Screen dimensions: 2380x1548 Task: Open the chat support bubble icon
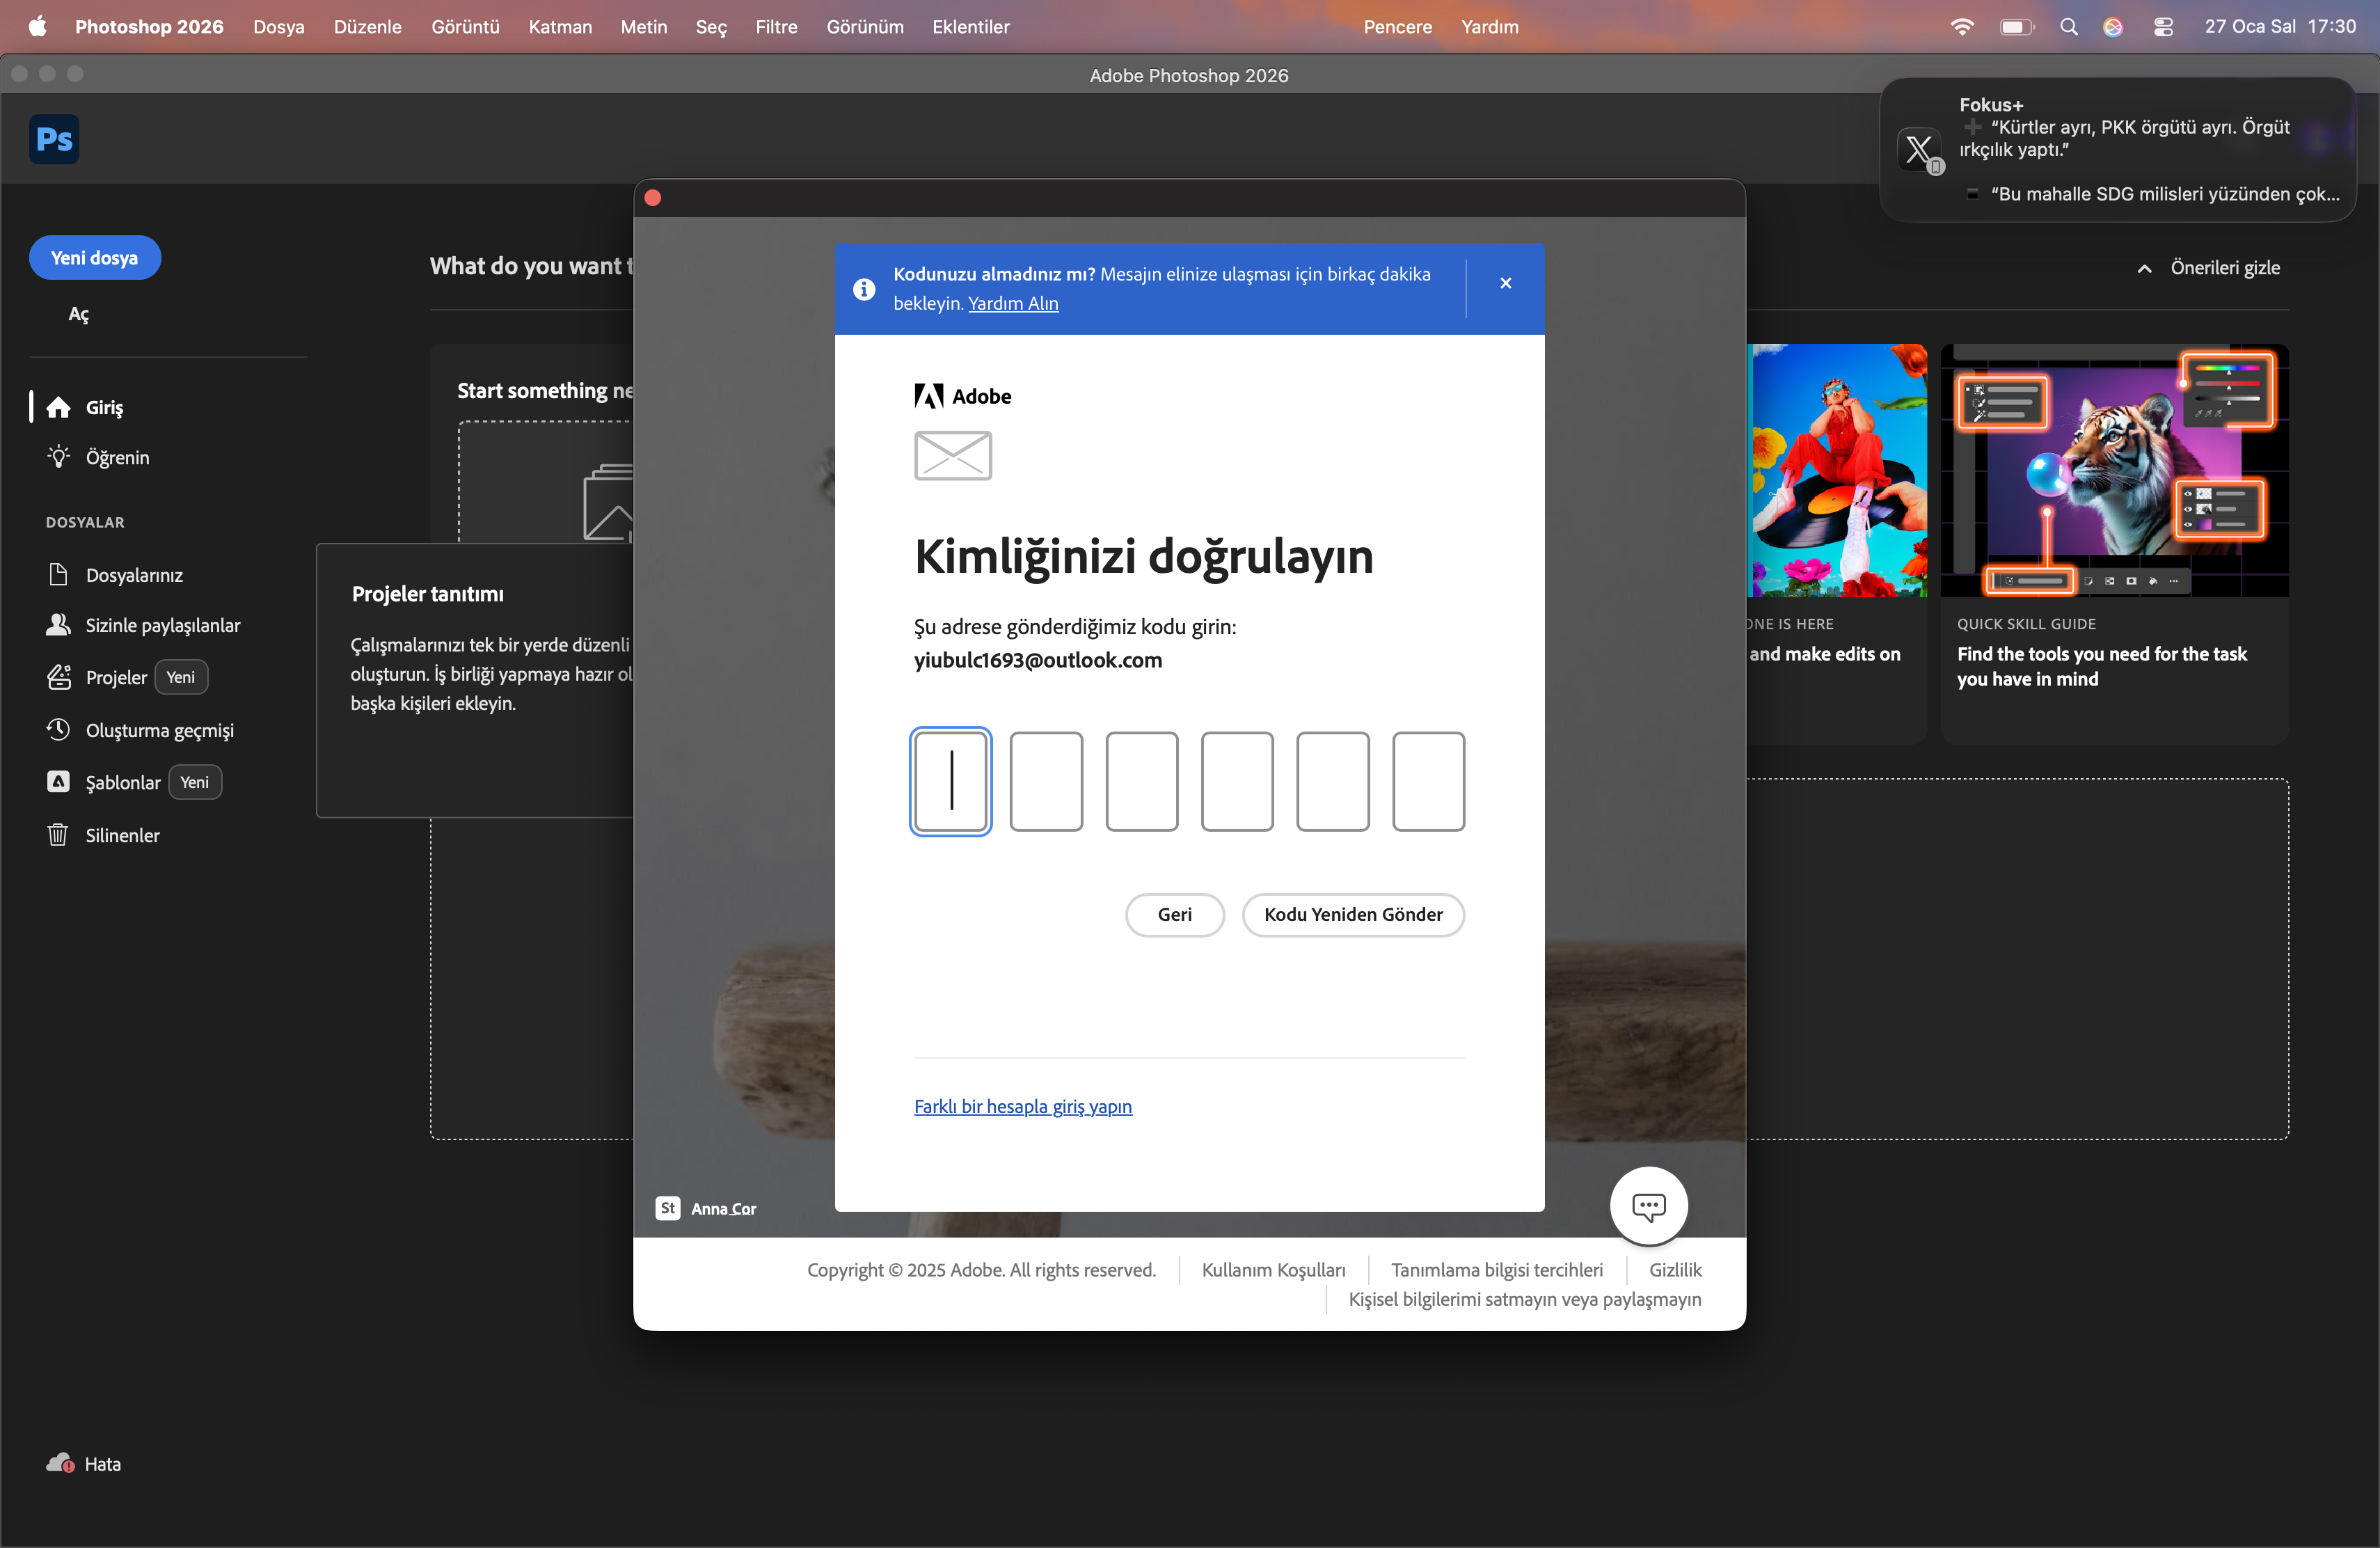pos(1649,1206)
